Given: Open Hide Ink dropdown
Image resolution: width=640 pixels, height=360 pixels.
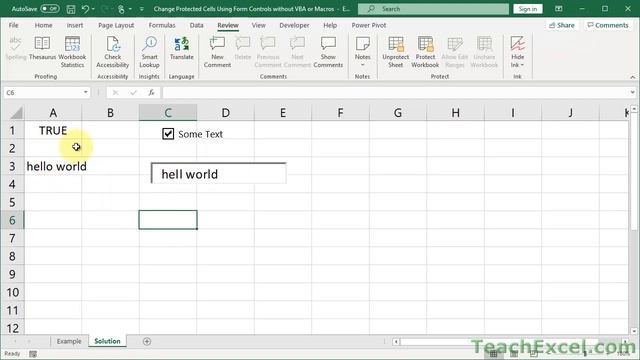Looking at the screenshot, I should pyautogui.click(x=517, y=52).
